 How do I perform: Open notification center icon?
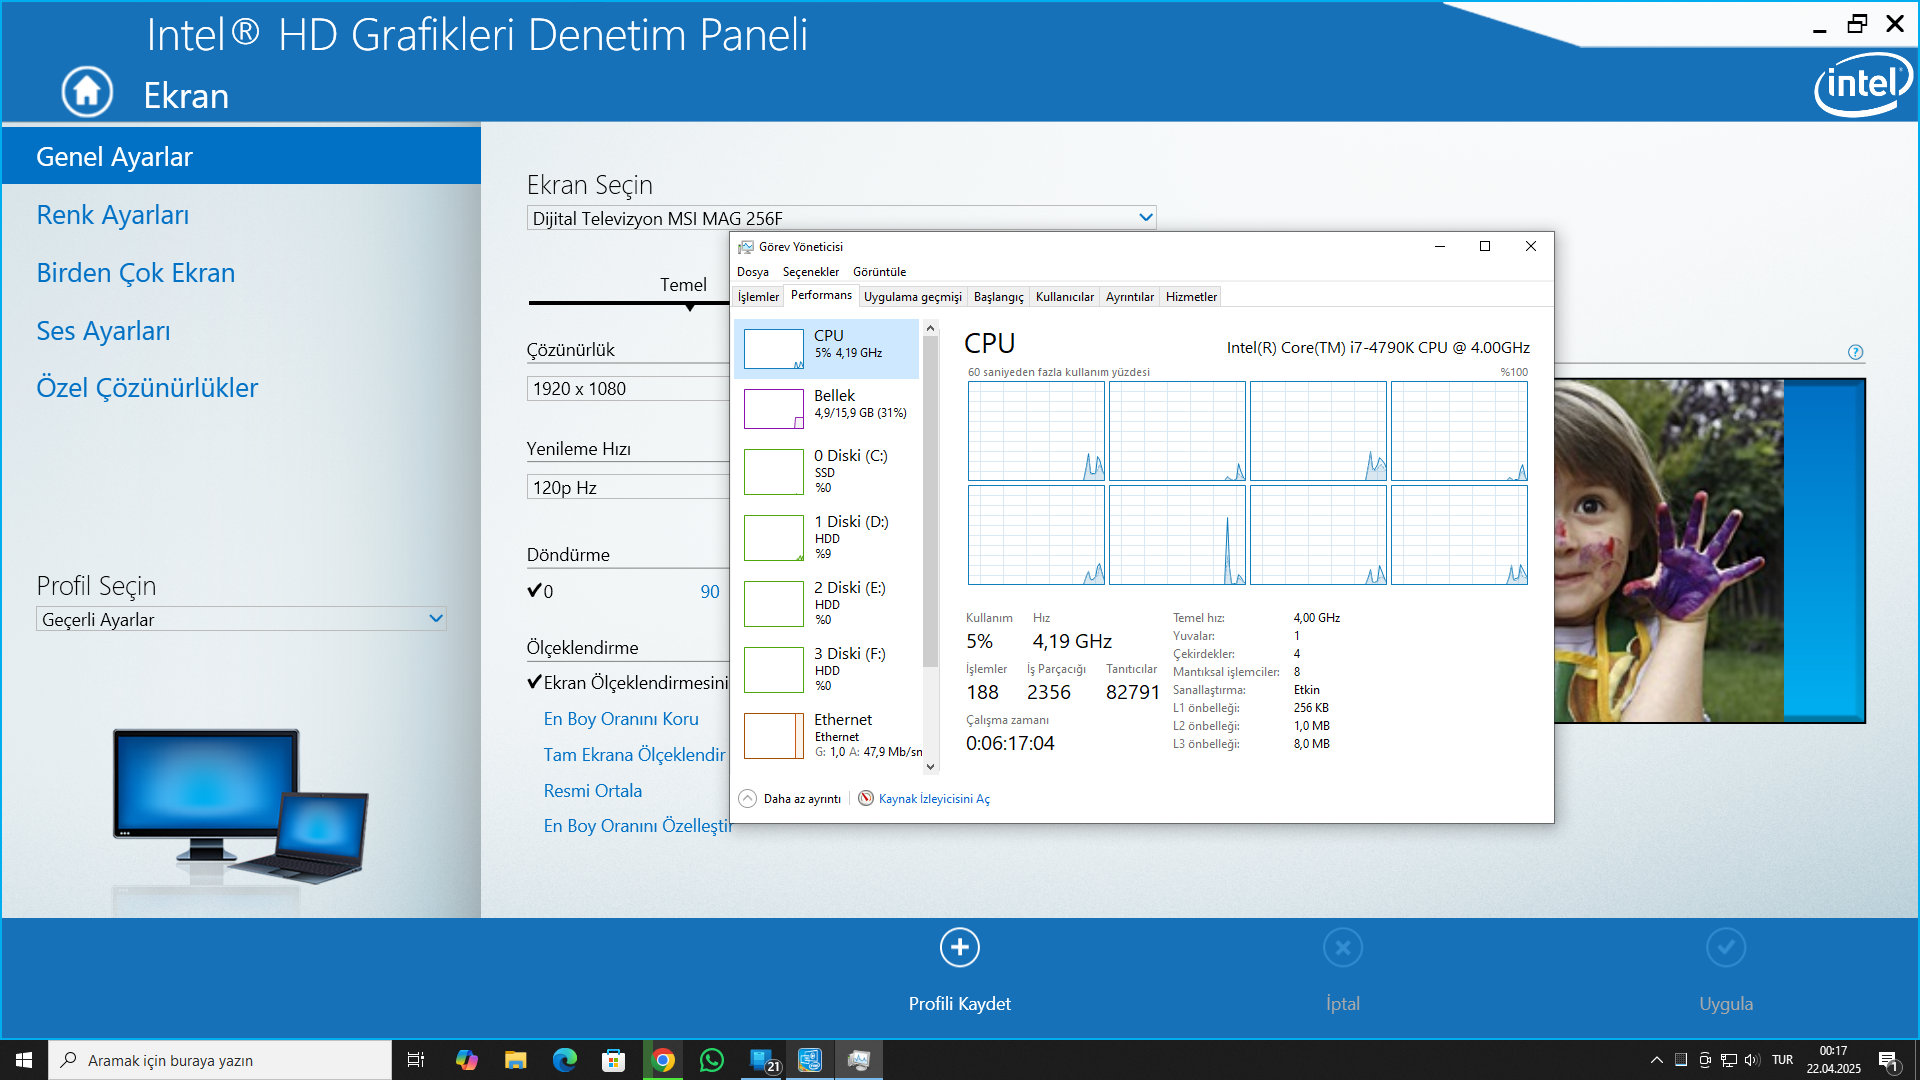1889,1061
